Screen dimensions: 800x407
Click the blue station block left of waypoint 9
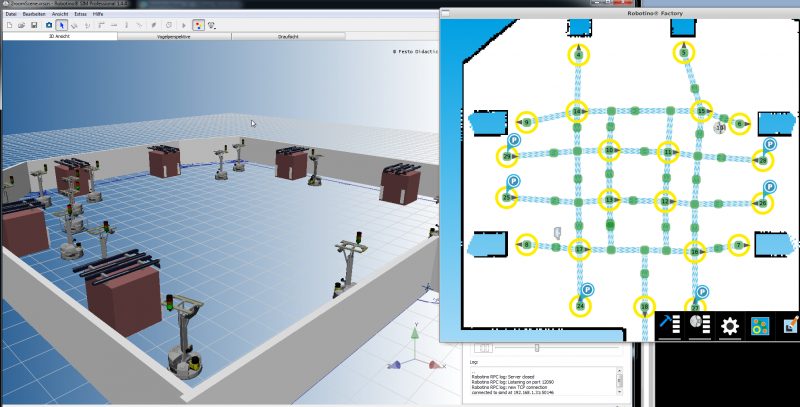pos(488,123)
